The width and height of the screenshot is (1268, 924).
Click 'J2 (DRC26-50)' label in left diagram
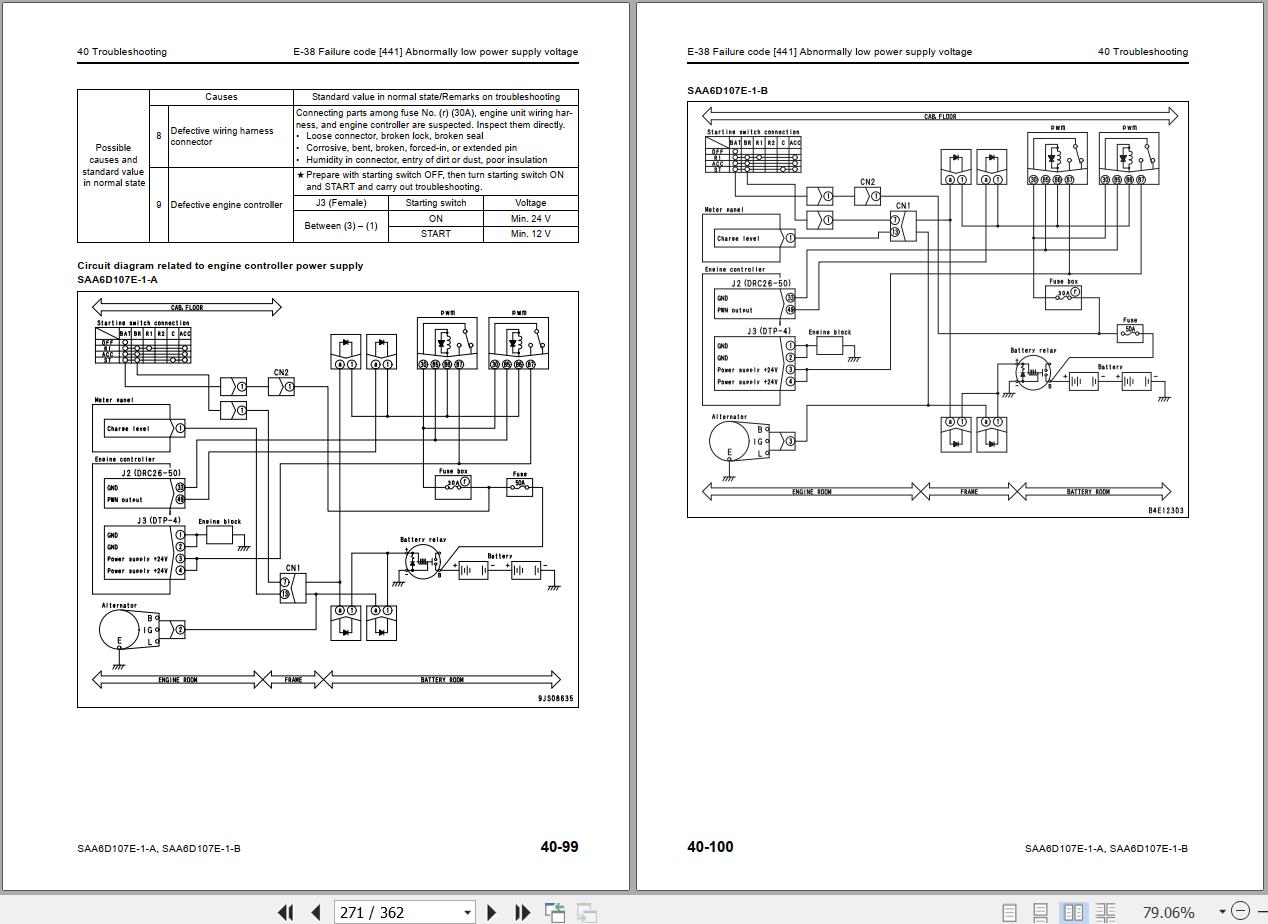coord(151,473)
